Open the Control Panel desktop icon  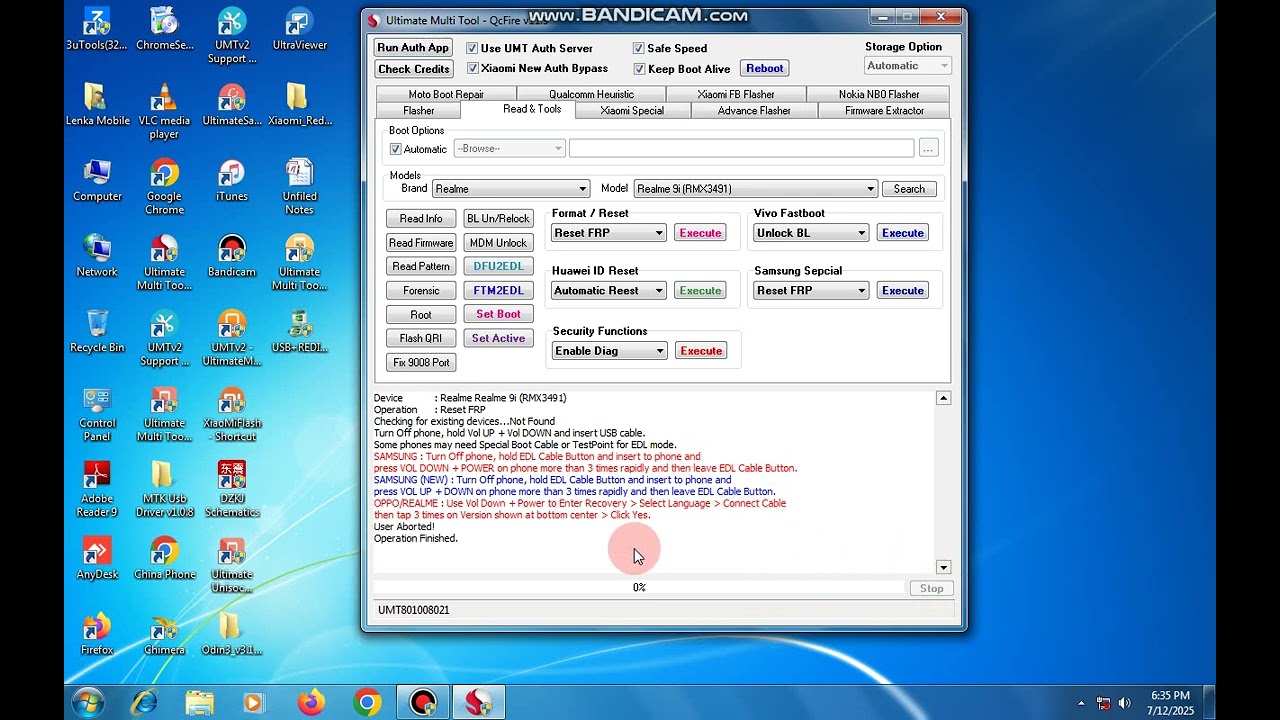click(x=97, y=414)
